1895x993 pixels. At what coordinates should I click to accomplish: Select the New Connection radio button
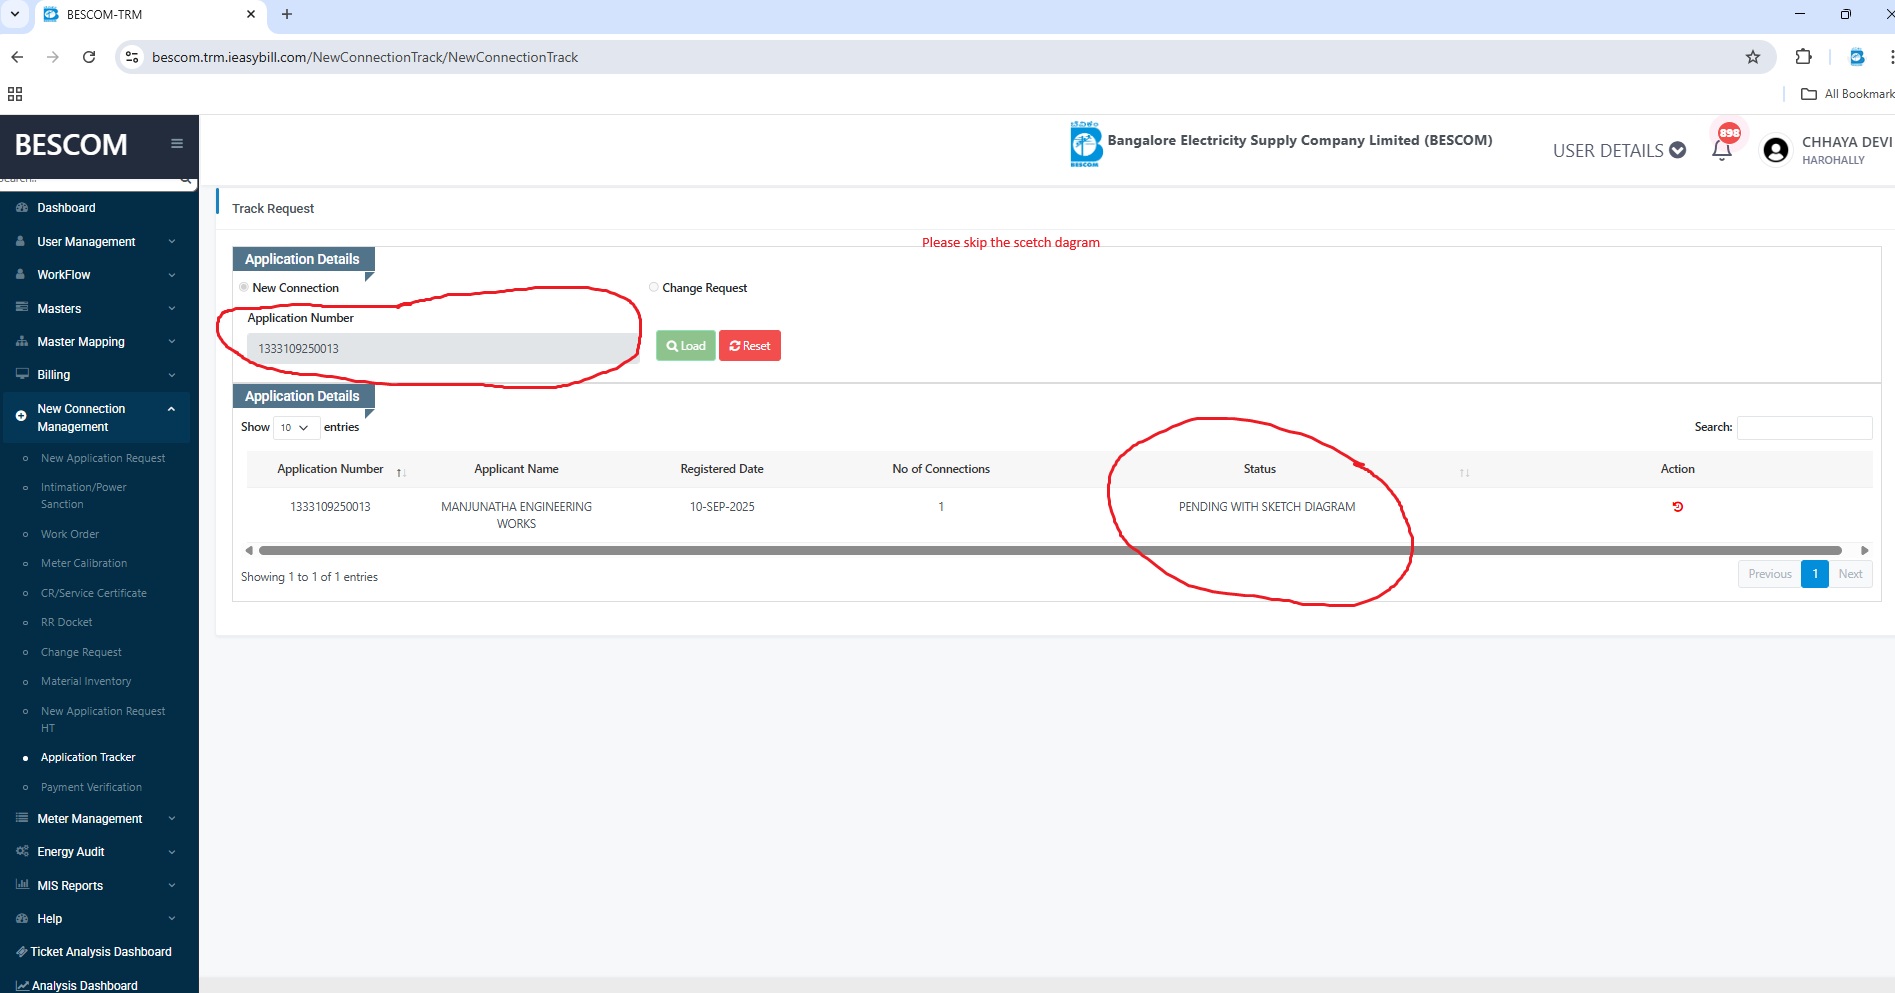click(244, 287)
